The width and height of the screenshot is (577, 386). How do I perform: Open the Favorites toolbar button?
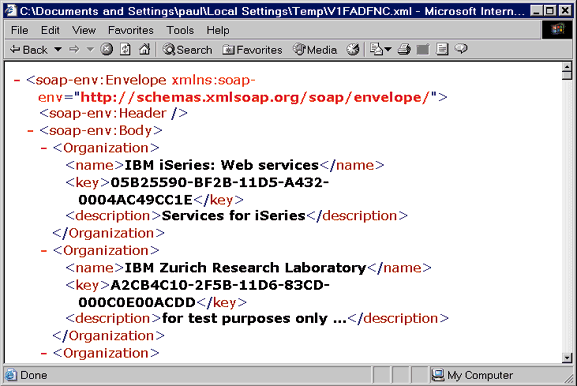point(252,49)
